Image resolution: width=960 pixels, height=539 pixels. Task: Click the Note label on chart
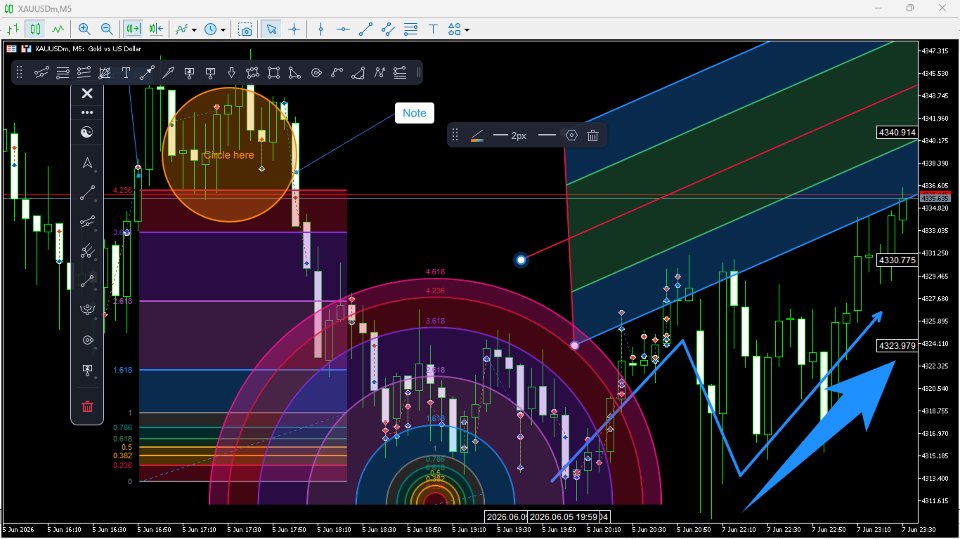pyautogui.click(x=414, y=113)
